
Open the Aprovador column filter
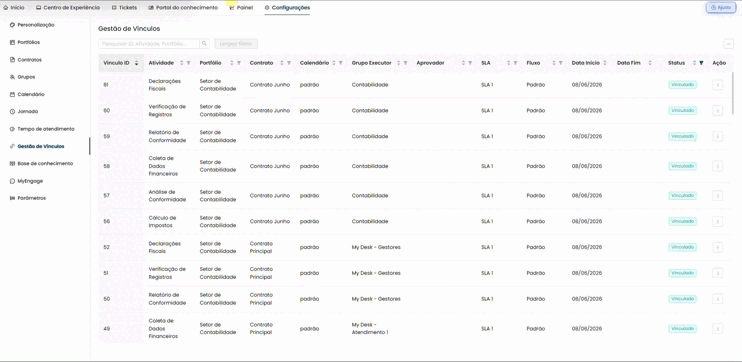[x=470, y=63]
